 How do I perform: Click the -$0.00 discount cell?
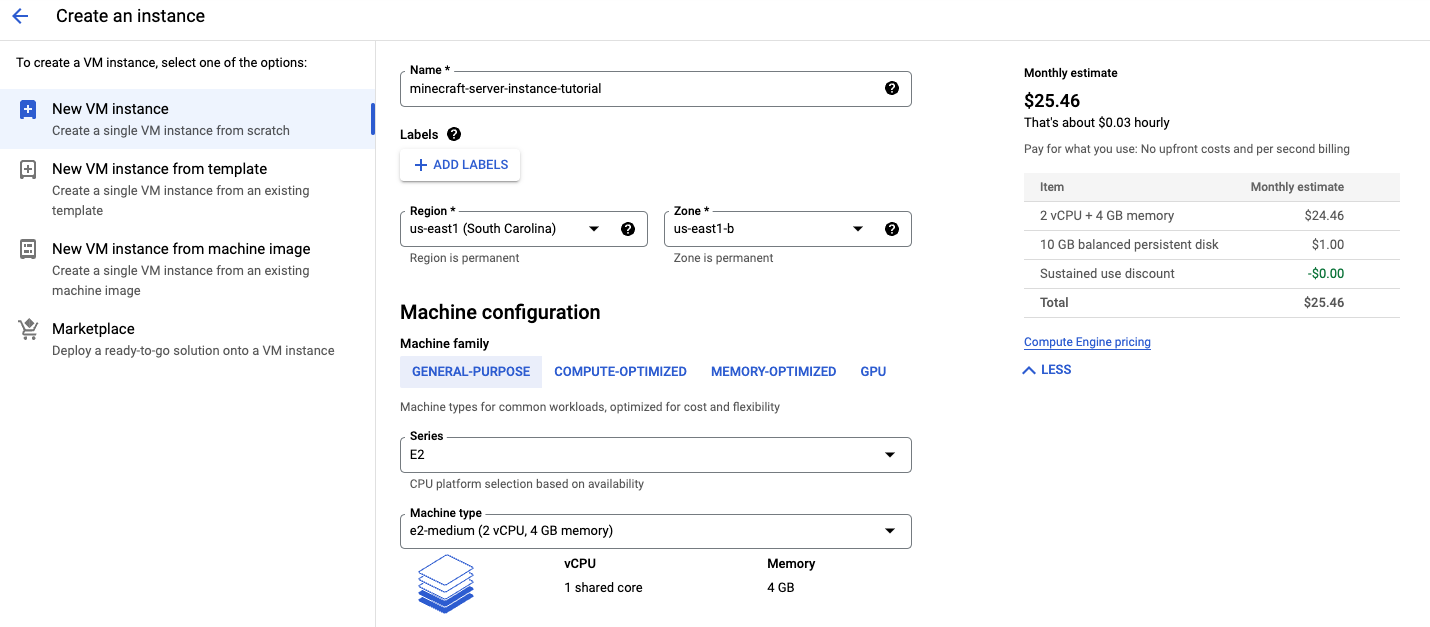coord(1326,274)
